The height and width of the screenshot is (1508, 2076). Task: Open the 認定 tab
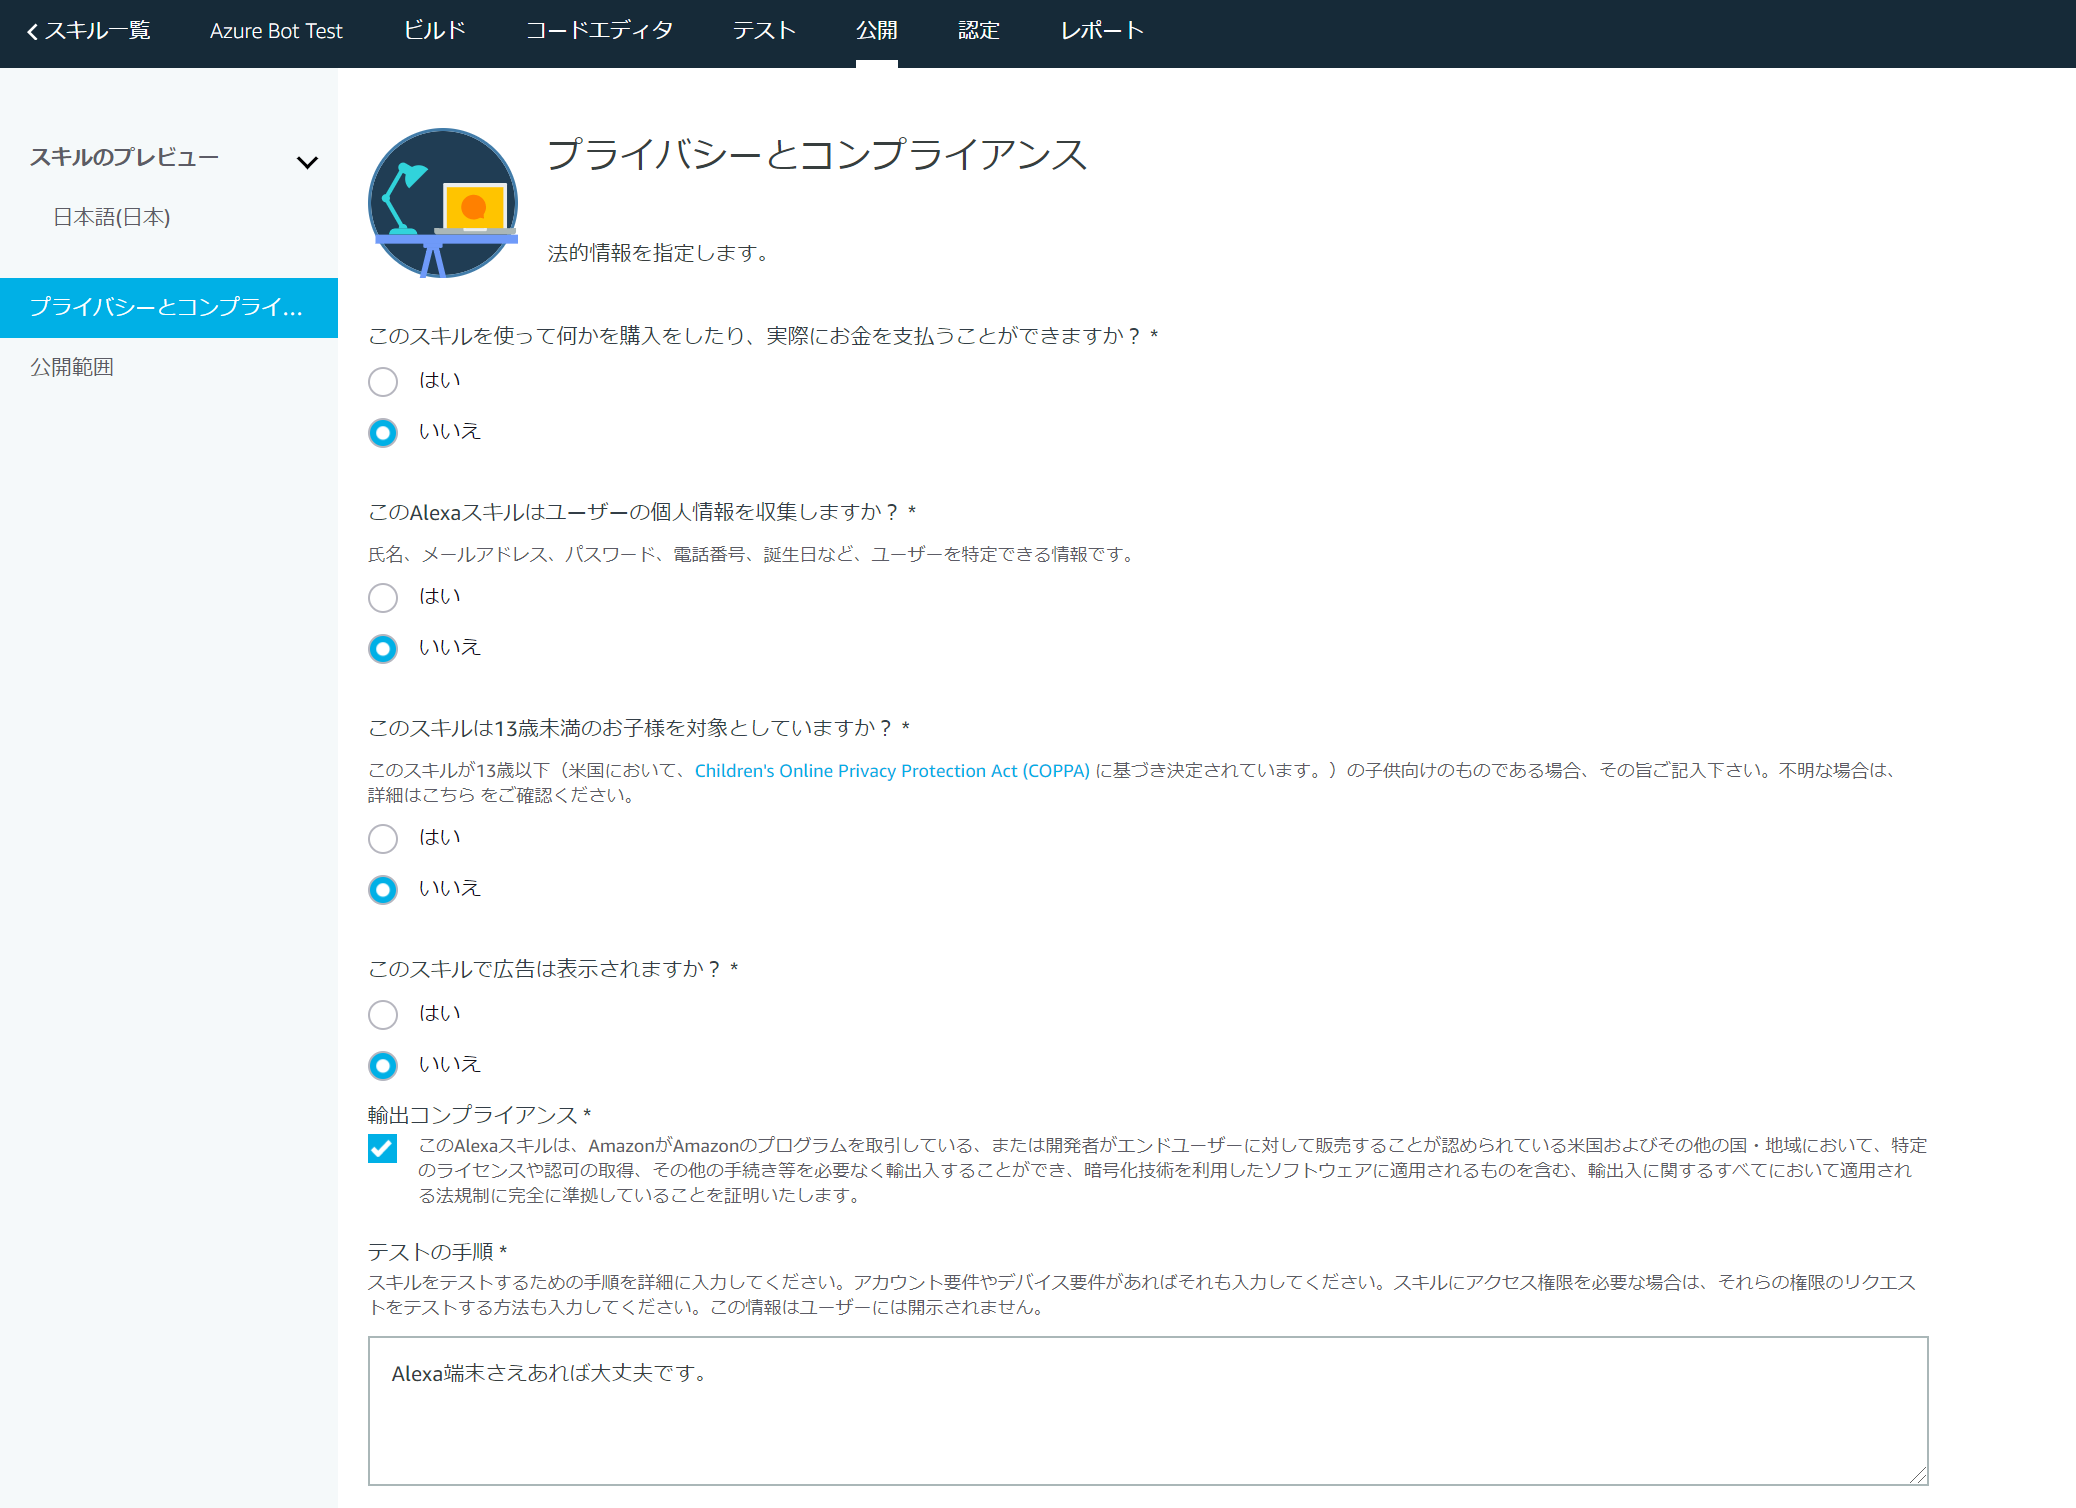pyautogui.click(x=978, y=31)
